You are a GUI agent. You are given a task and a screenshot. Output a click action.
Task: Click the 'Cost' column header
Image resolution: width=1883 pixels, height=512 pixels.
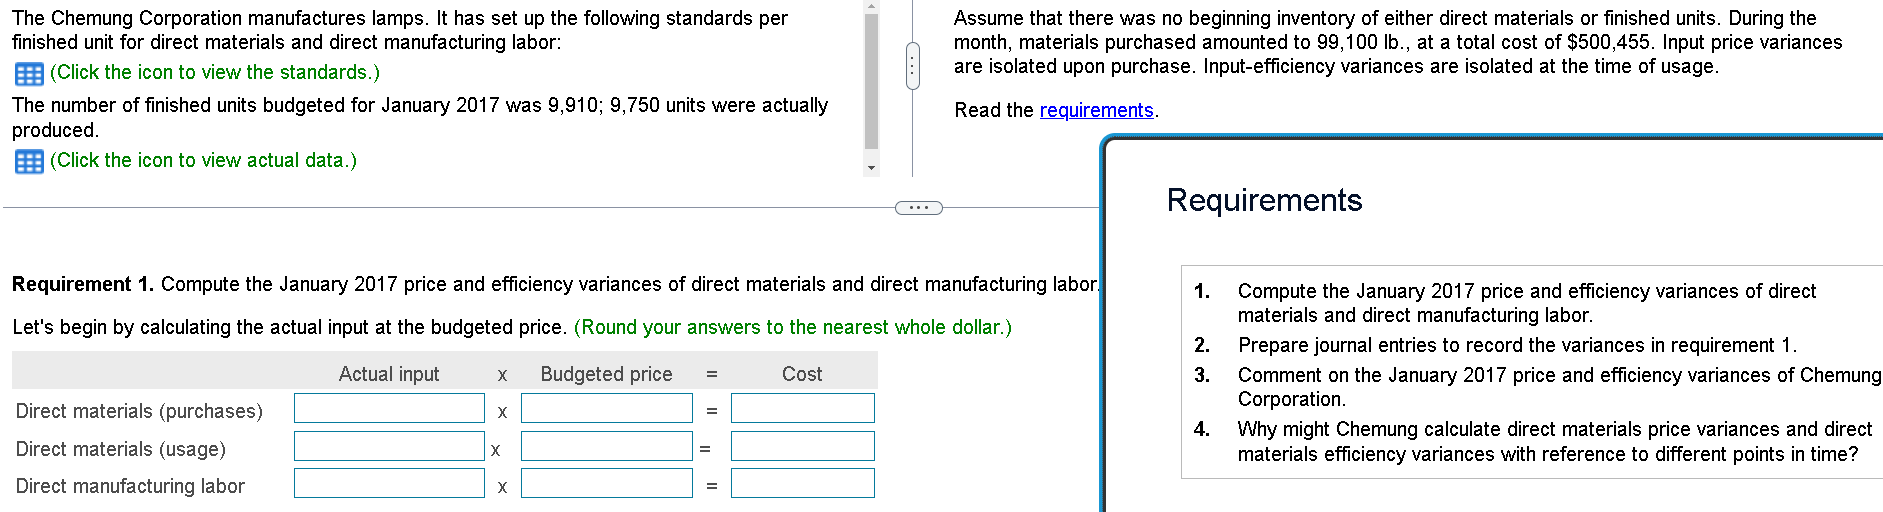(x=802, y=374)
